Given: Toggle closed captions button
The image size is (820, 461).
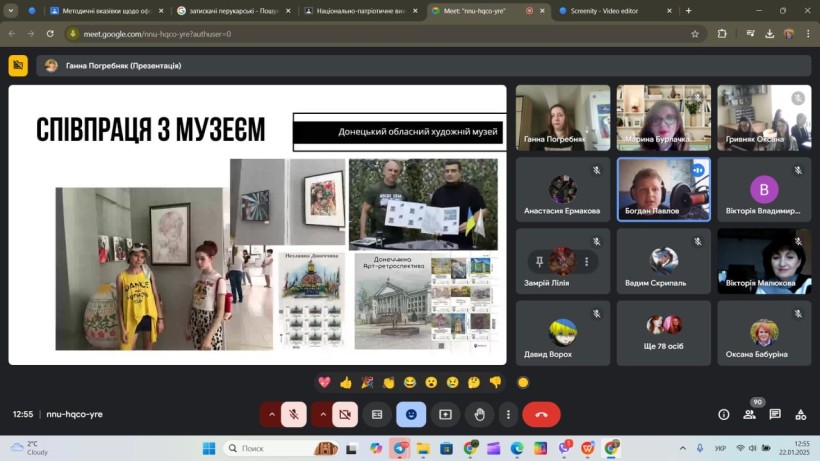Looking at the screenshot, I should [x=377, y=414].
